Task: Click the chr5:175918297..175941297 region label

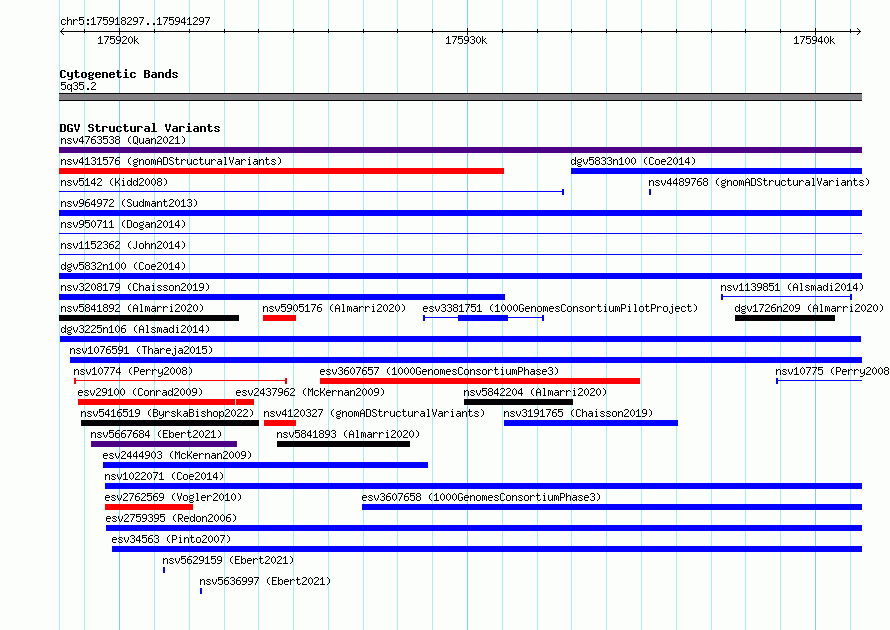Action: point(135,21)
